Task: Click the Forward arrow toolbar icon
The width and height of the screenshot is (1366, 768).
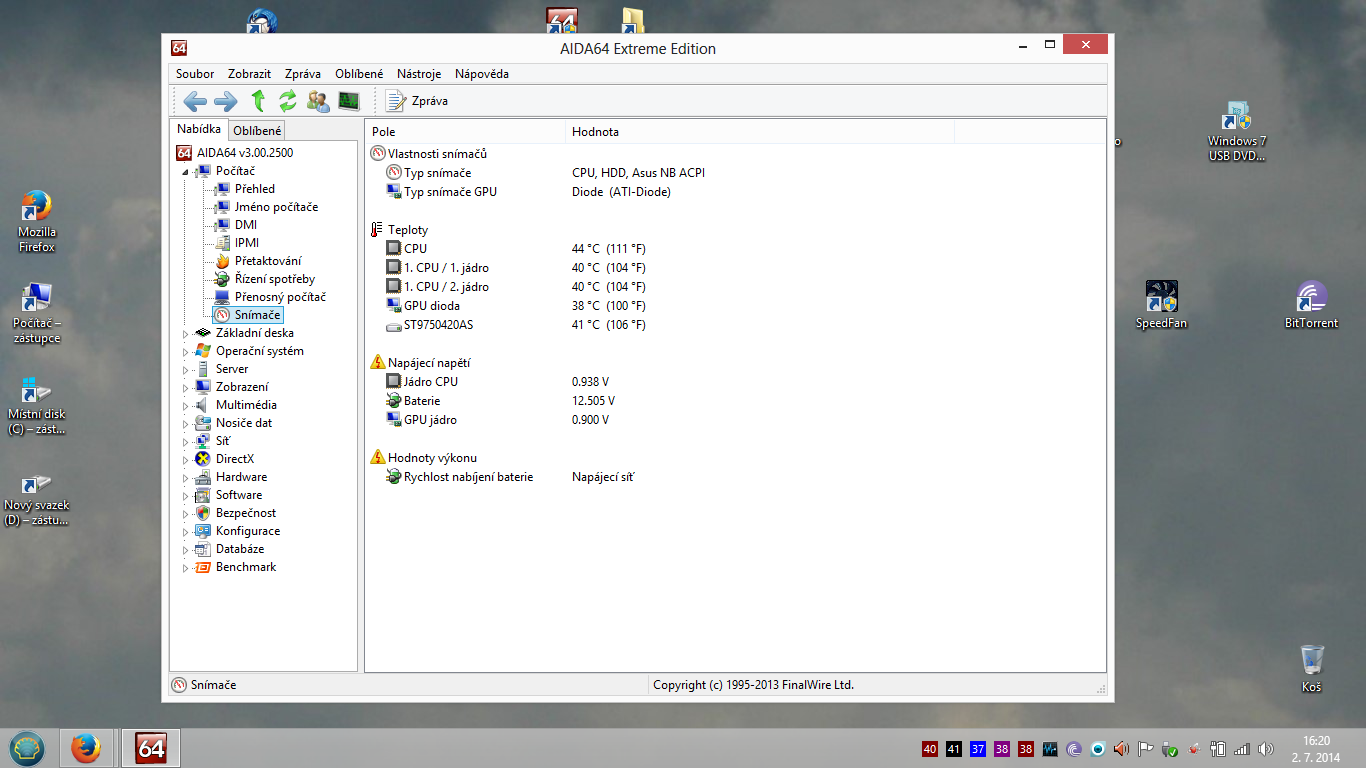Action: click(226, 101)
